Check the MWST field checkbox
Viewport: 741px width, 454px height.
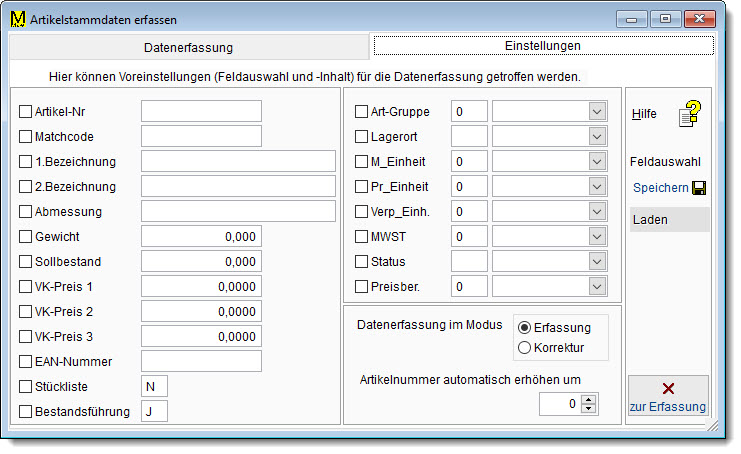[362, 237]
